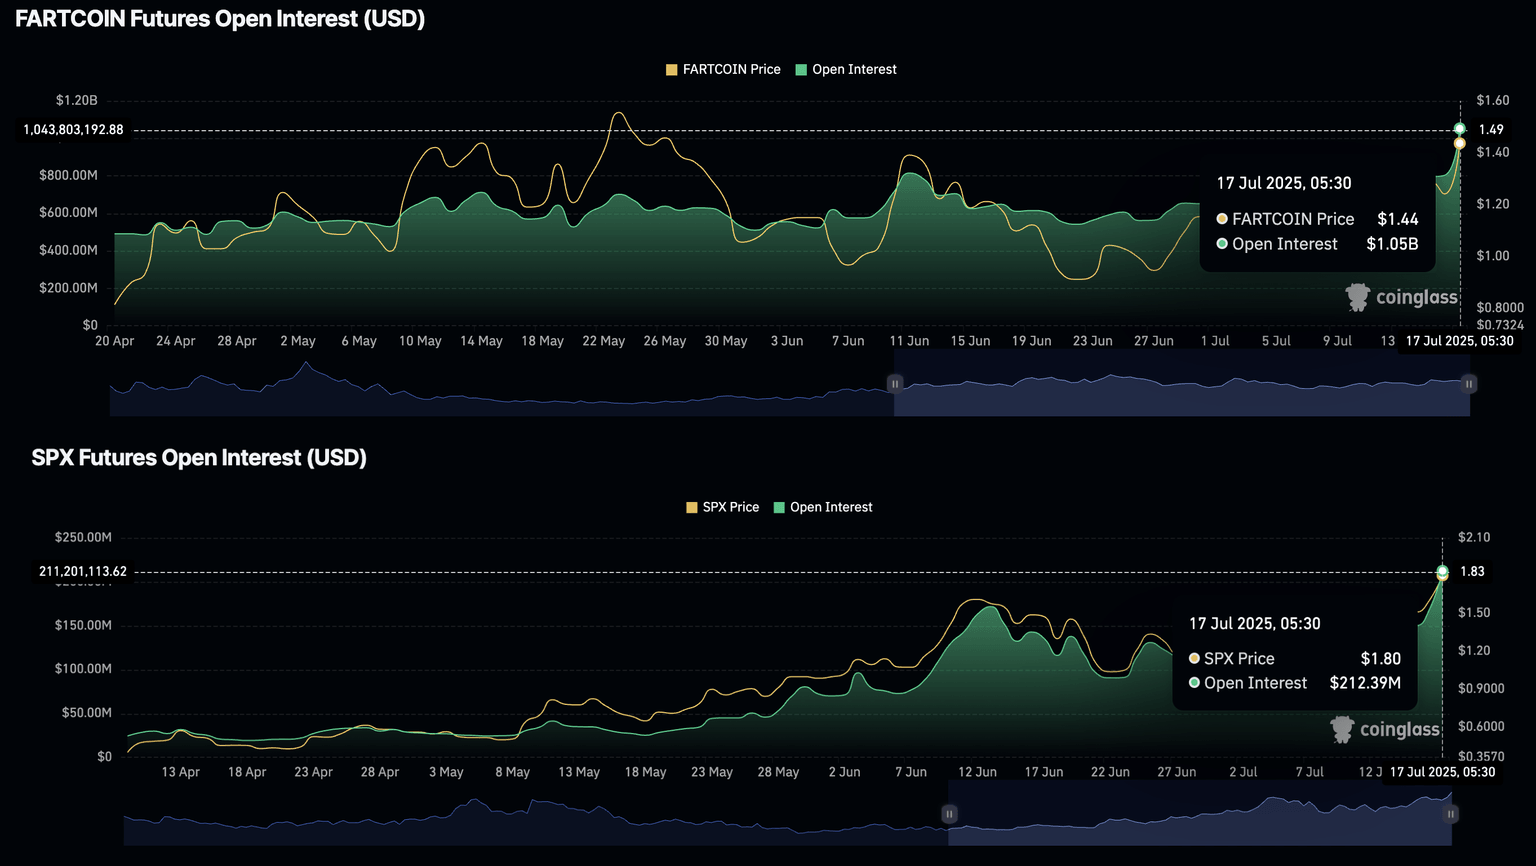
Task: Hide Open Interest series in FARTCOIN legend
Action: (846, 70)
